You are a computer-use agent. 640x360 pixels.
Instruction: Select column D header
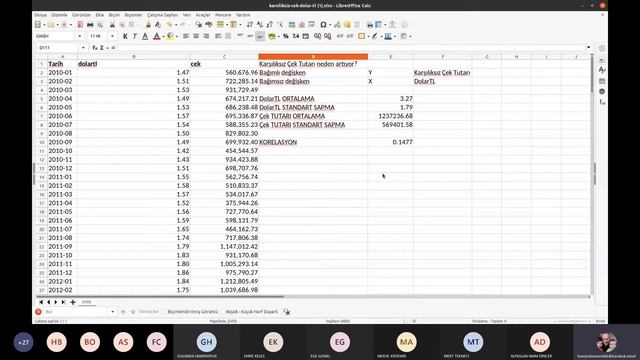point(313,57)
